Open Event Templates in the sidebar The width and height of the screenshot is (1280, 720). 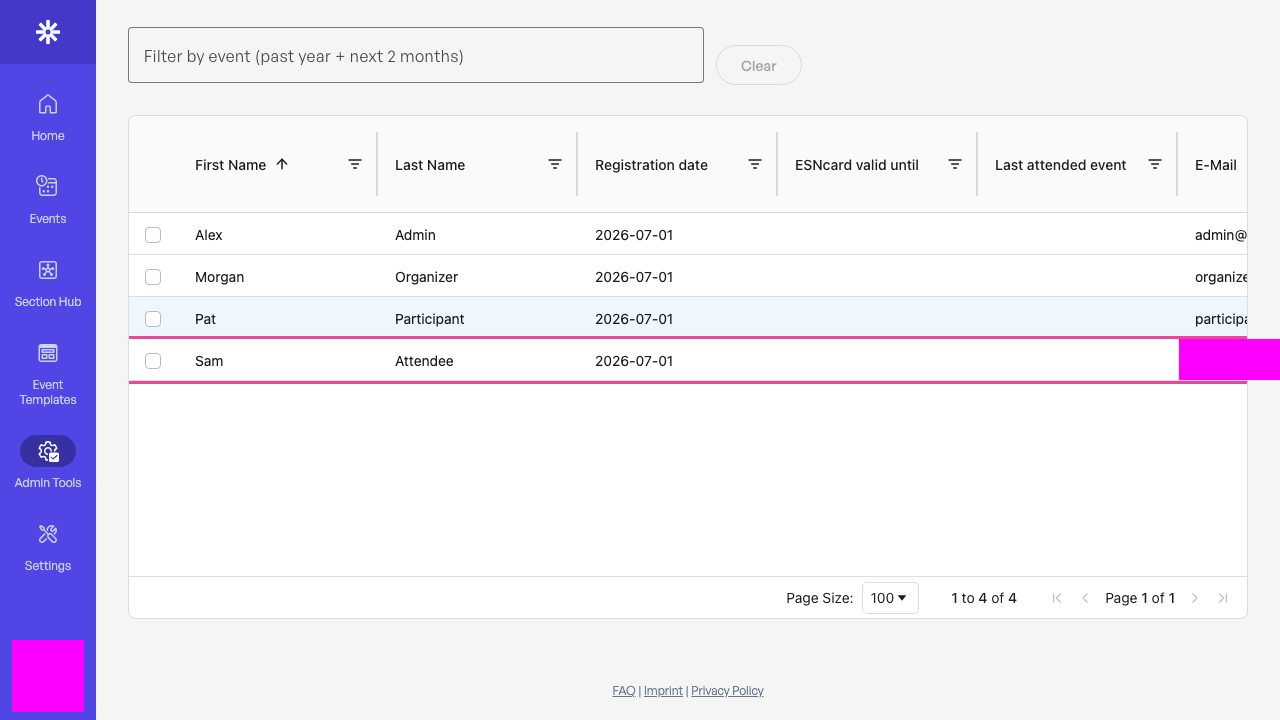tap(48, 373)
